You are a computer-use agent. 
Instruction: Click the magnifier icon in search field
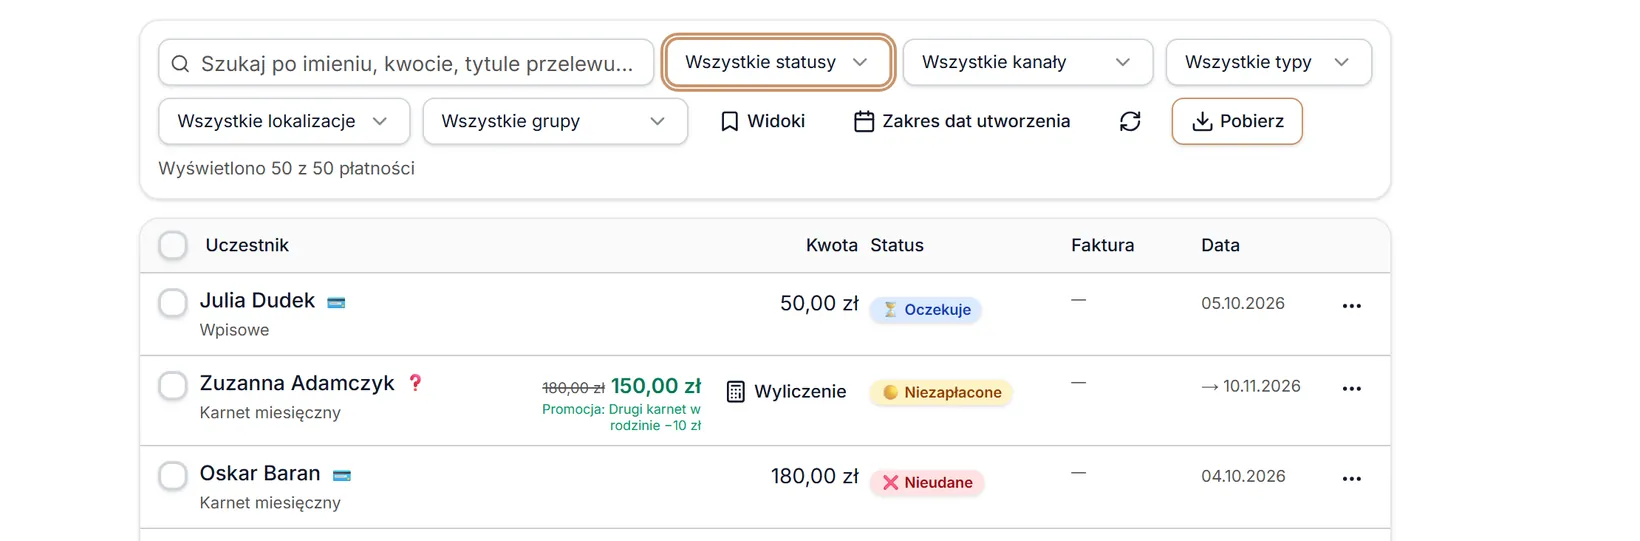click(x=180, y=64)
